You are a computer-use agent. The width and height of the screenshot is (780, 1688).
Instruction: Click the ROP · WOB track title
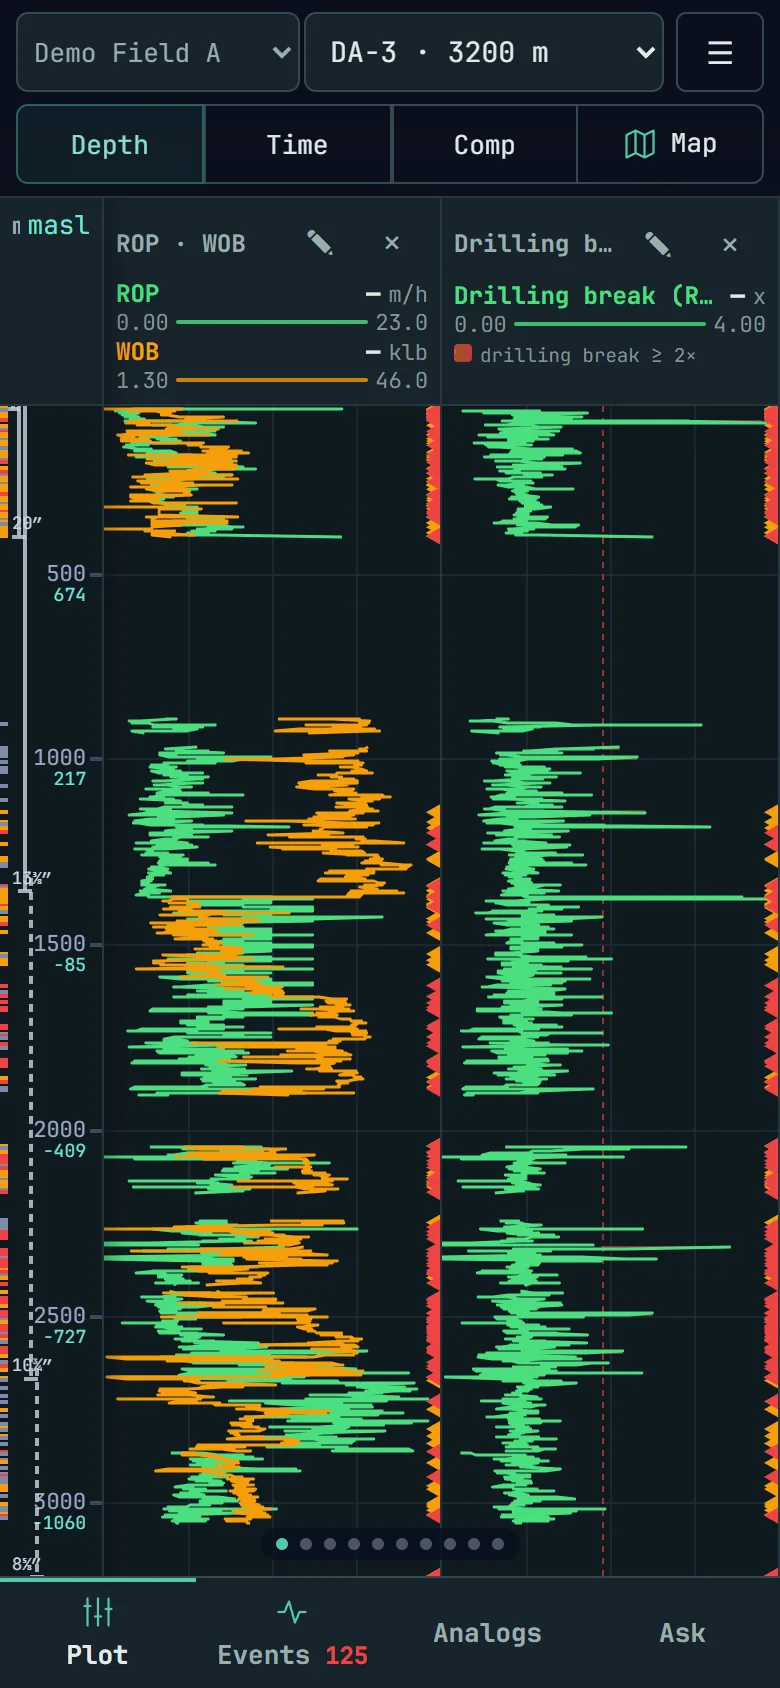181,244
